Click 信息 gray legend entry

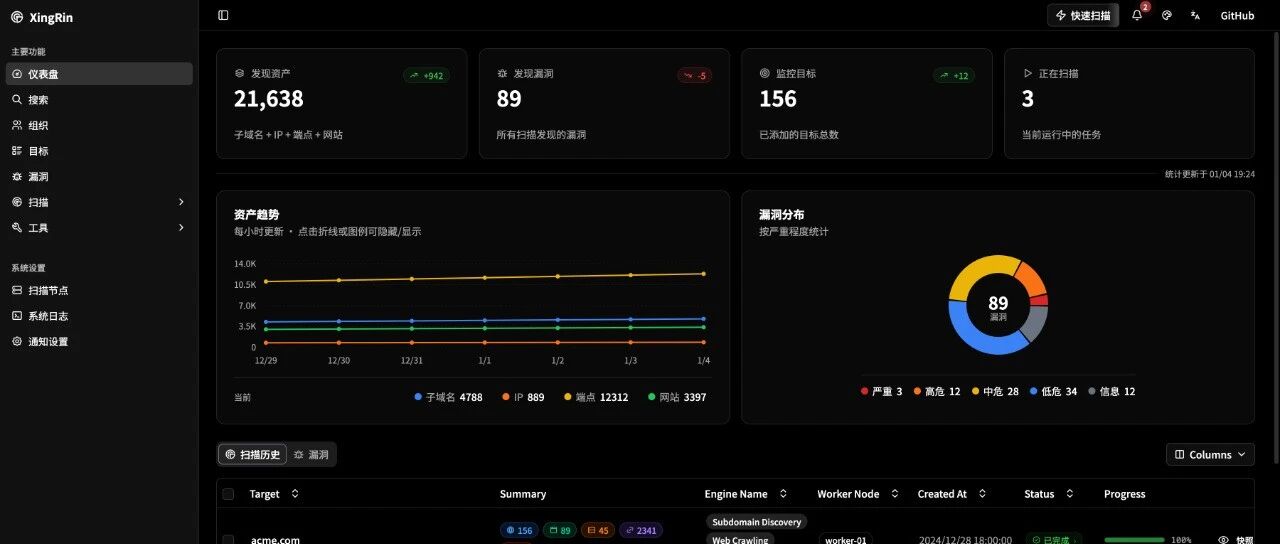coord(1111,392)
